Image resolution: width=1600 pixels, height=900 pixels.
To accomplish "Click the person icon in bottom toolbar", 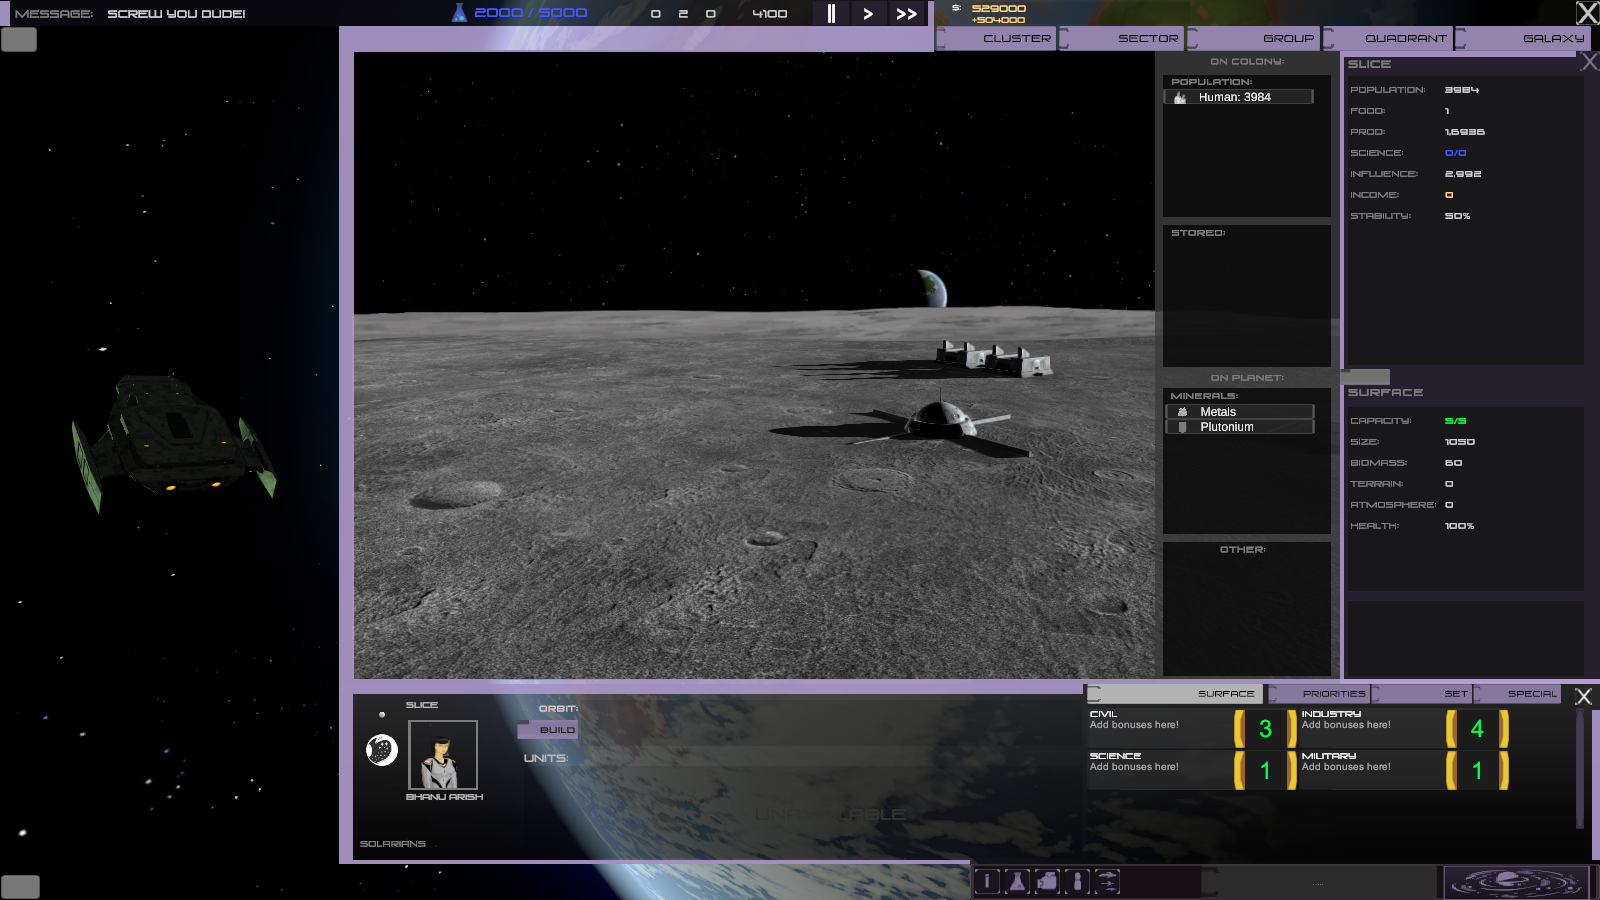I will tap(1077, 881).
